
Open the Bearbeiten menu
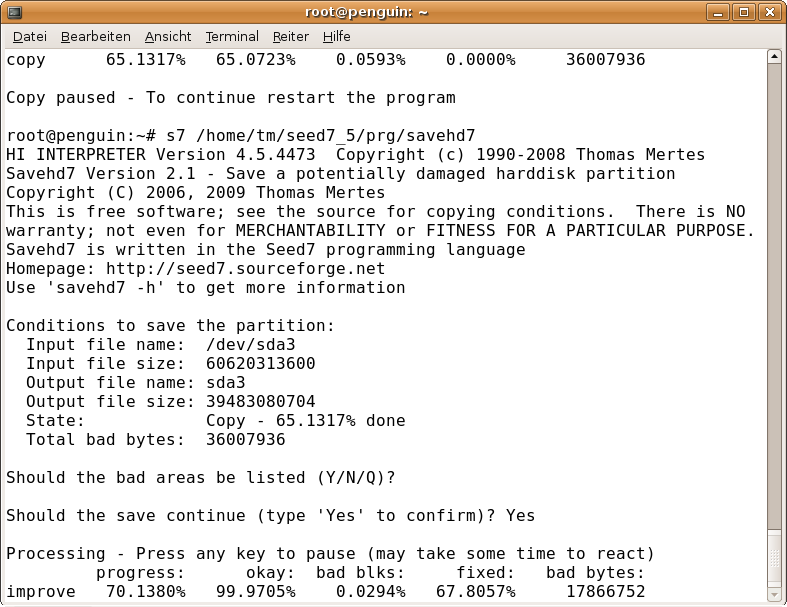(95, 37)
